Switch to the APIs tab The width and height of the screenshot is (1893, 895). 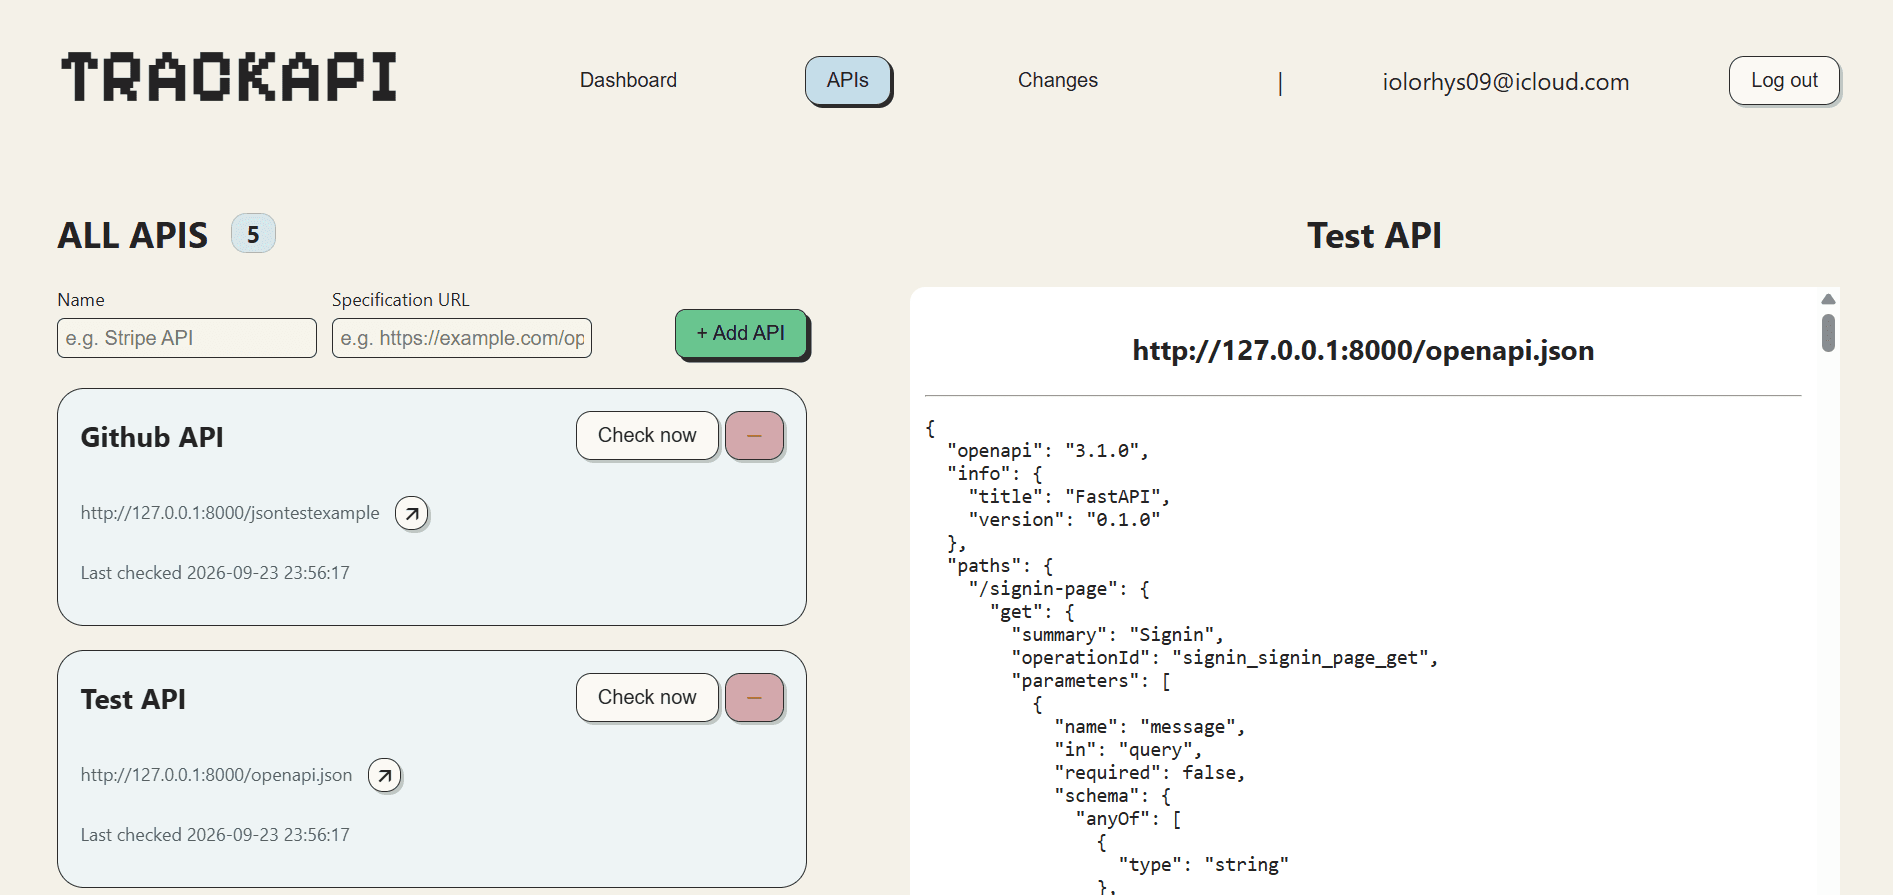(848, 80)
